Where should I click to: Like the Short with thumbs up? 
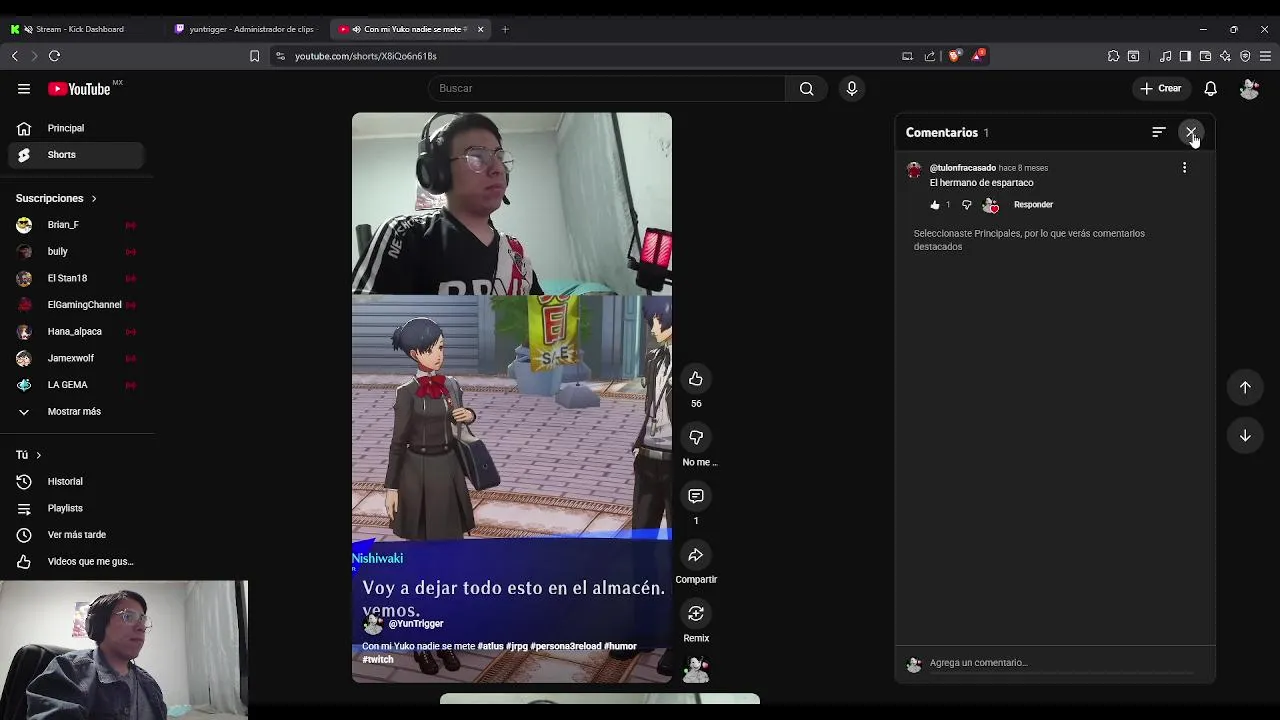click(x=696, y=378)
